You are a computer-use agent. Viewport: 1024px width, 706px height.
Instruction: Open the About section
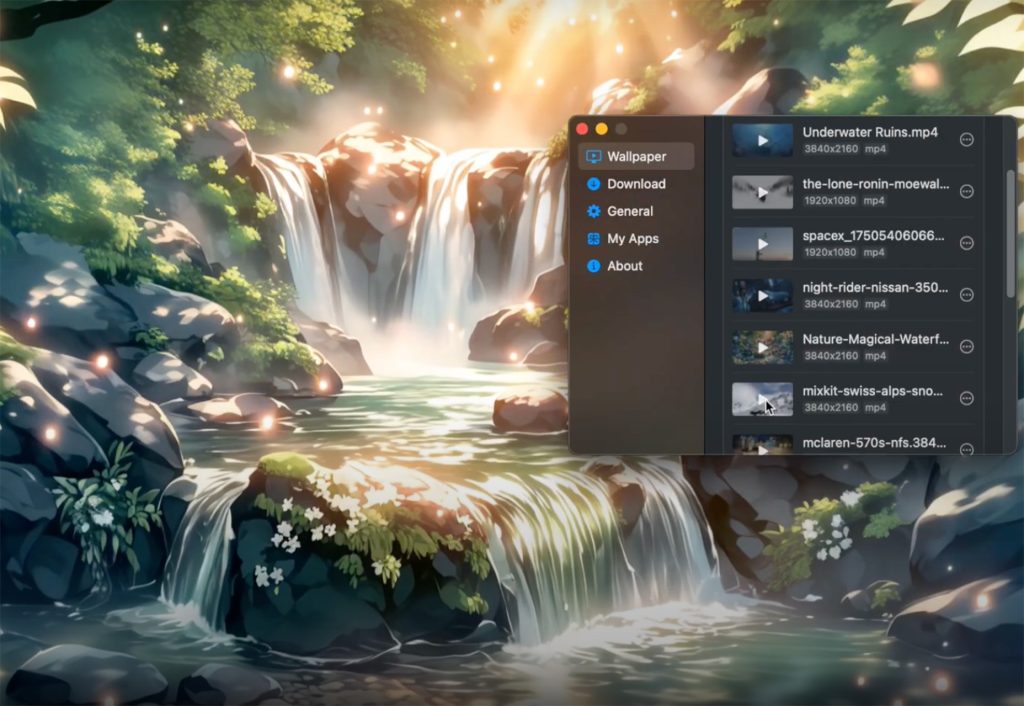pyautogui.click(x=635, y=266)
